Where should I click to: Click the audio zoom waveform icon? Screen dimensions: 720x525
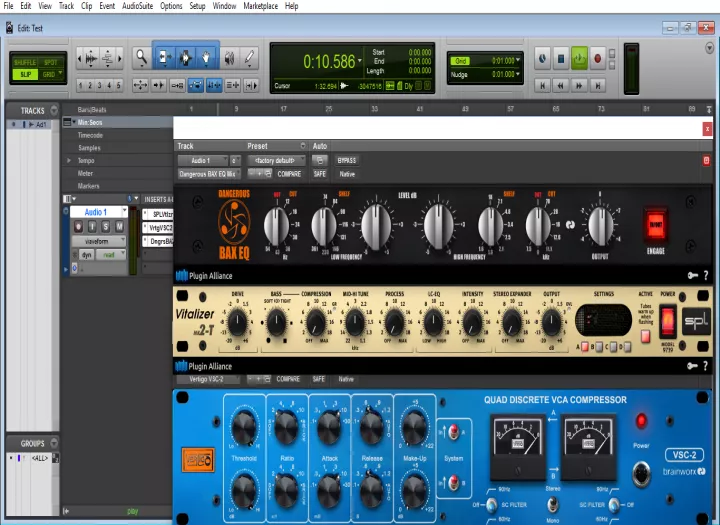tap(91, 58)
